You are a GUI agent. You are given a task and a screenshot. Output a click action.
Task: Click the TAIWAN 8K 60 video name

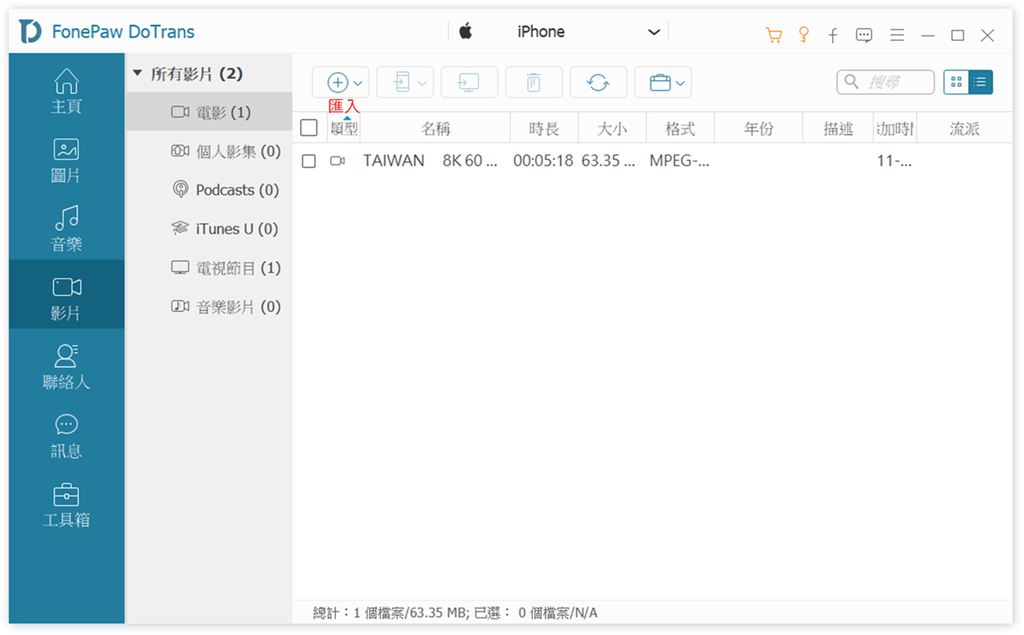point(430,161)
